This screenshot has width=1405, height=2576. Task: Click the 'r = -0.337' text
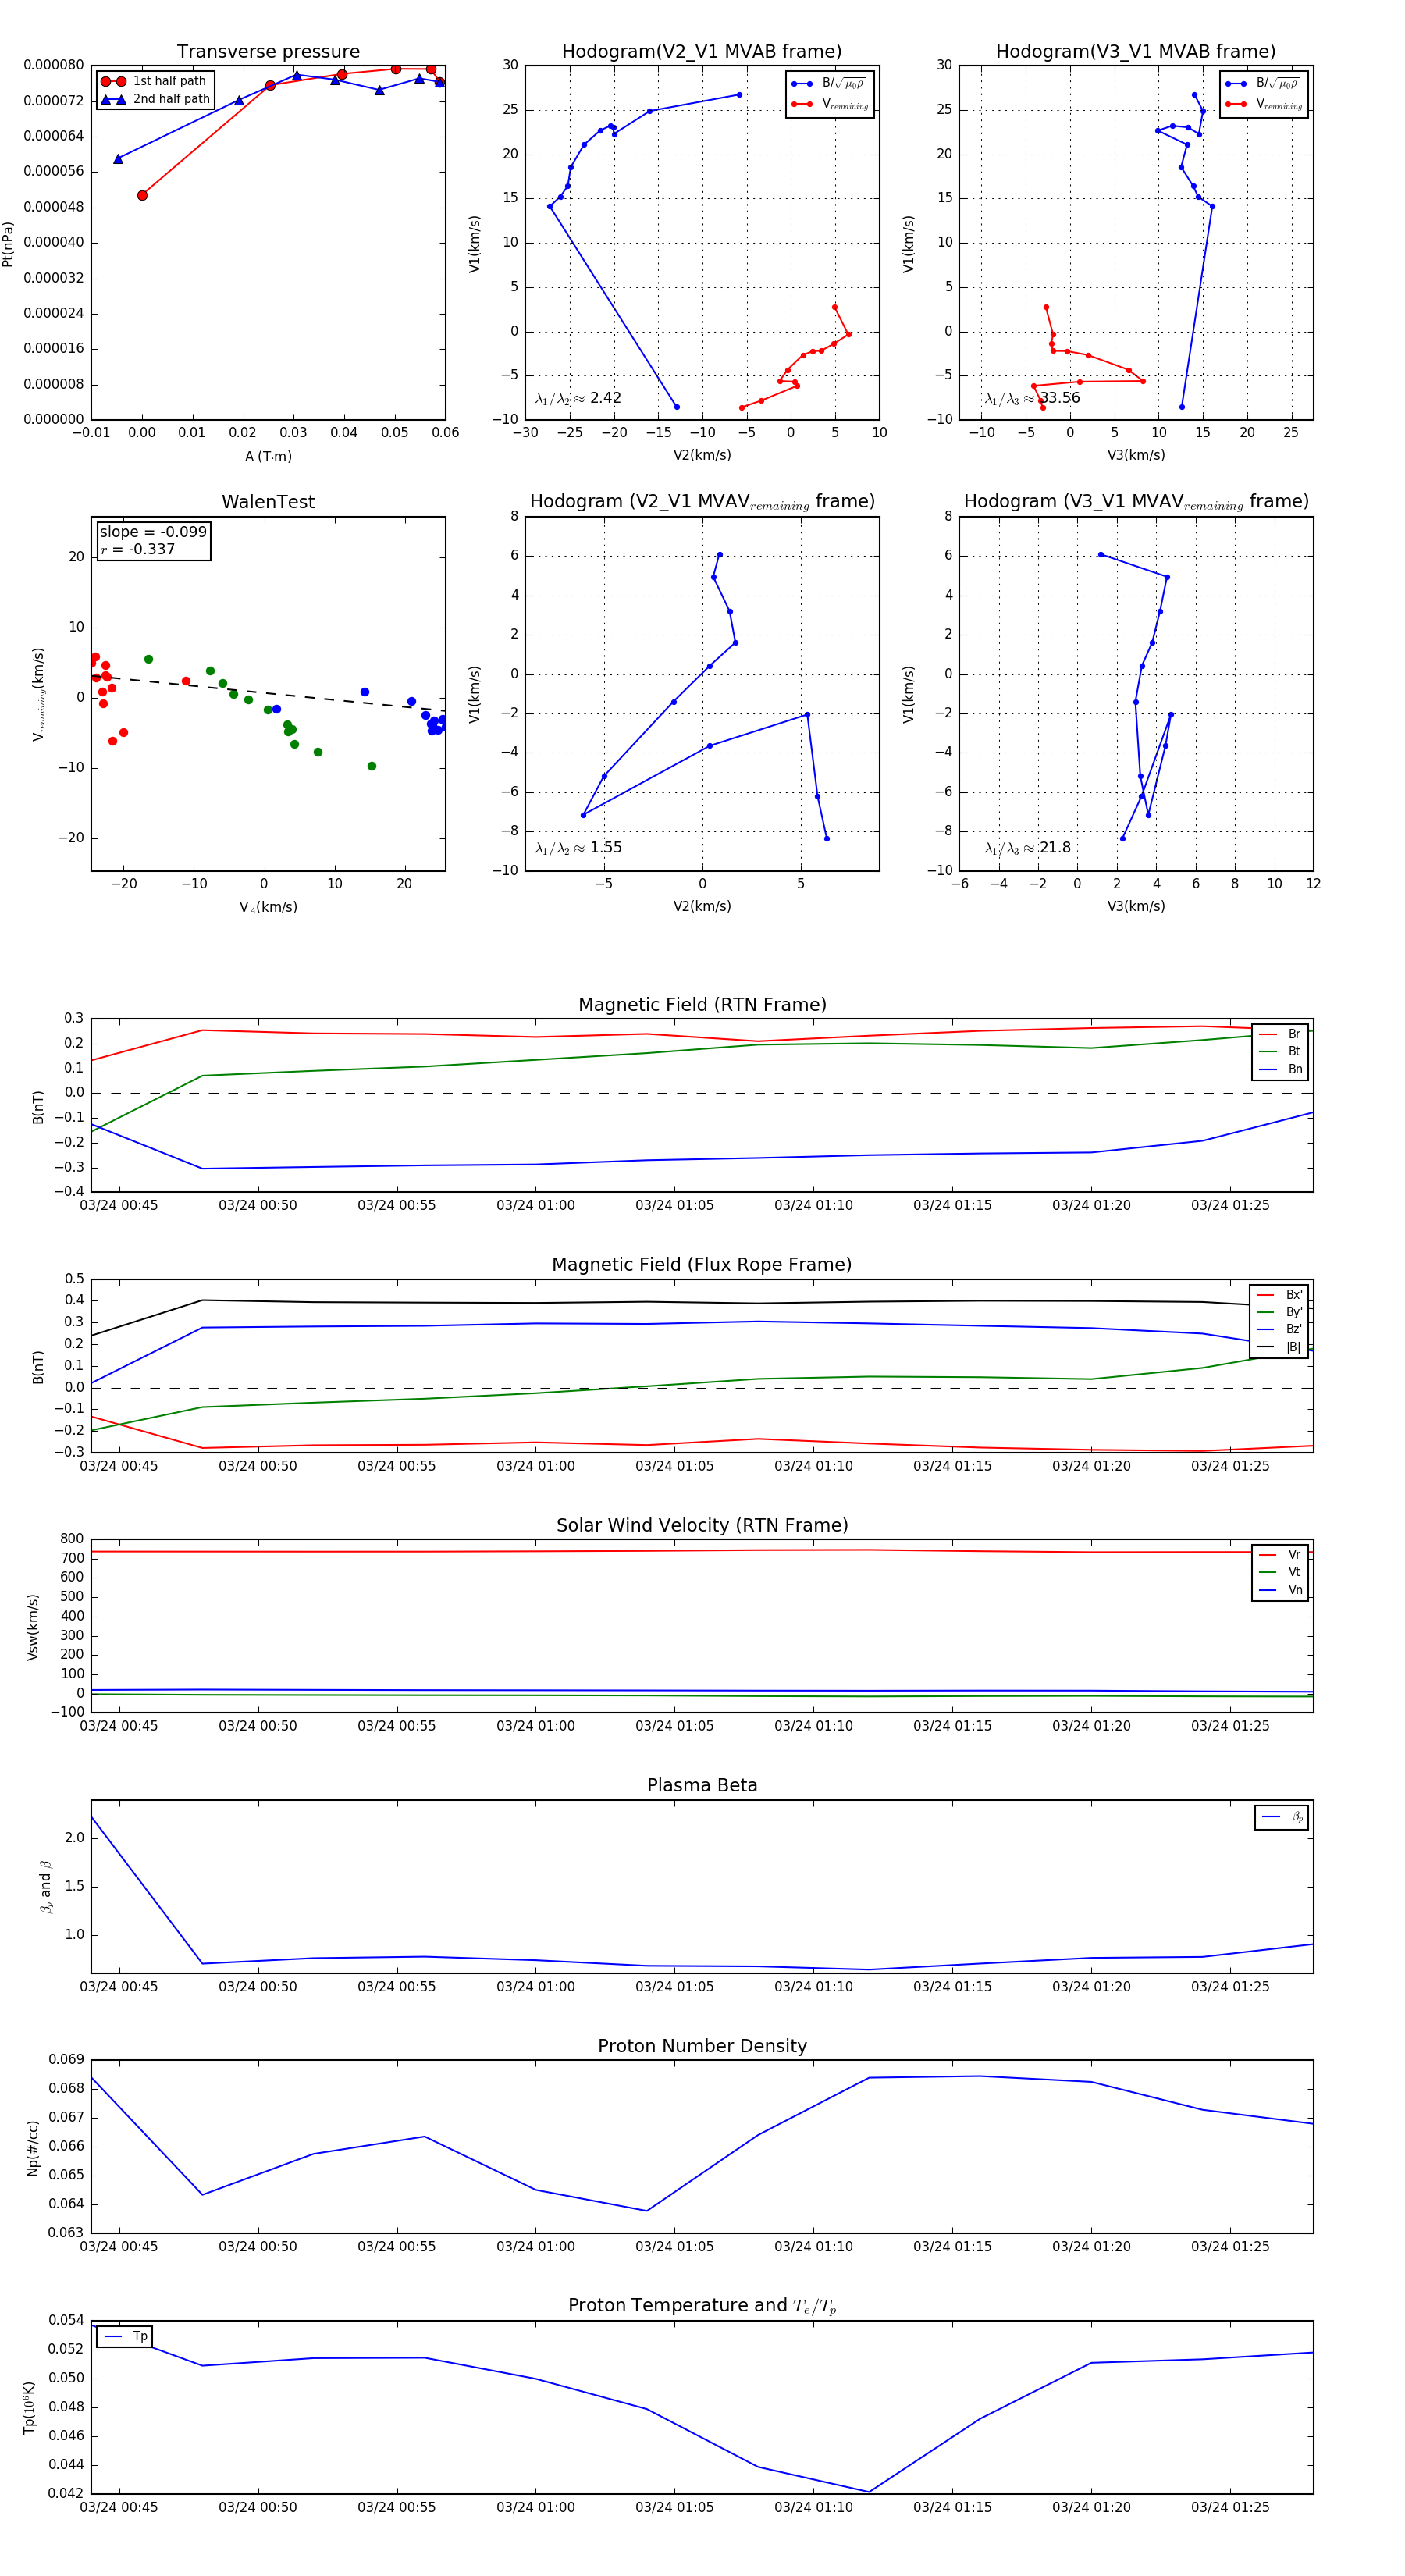pos(137,549)
